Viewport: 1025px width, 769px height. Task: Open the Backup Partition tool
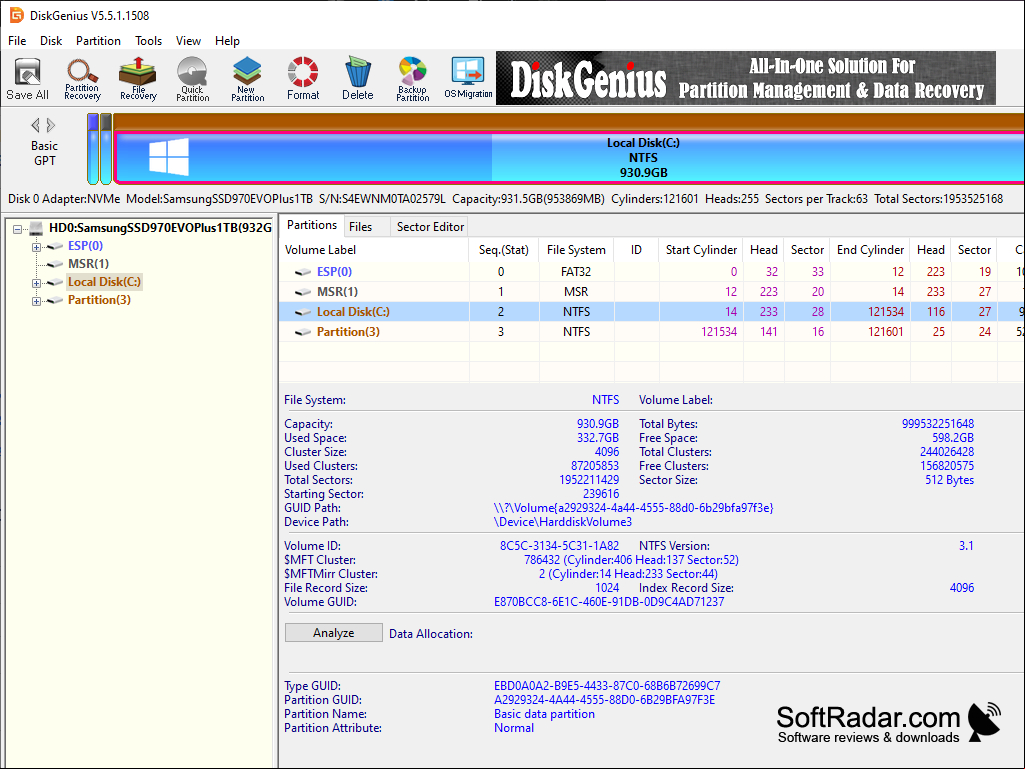(x=412, y=78)
